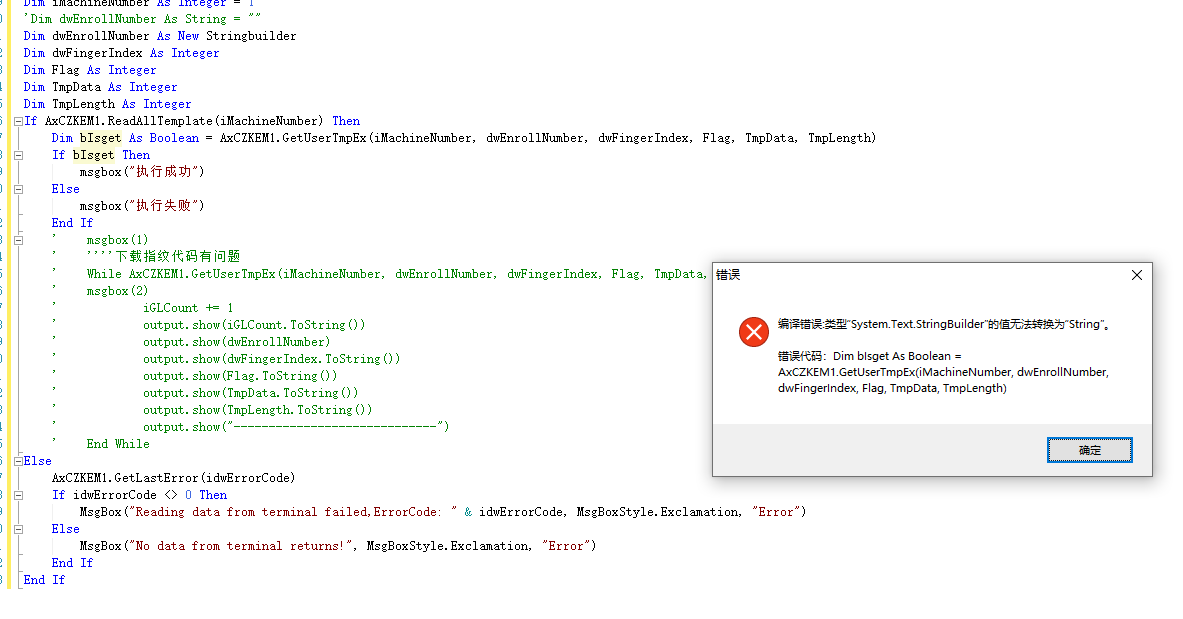The image size is (1183, 619).
Task: Click the msgbox("执行失败") line
Action: 142,206
